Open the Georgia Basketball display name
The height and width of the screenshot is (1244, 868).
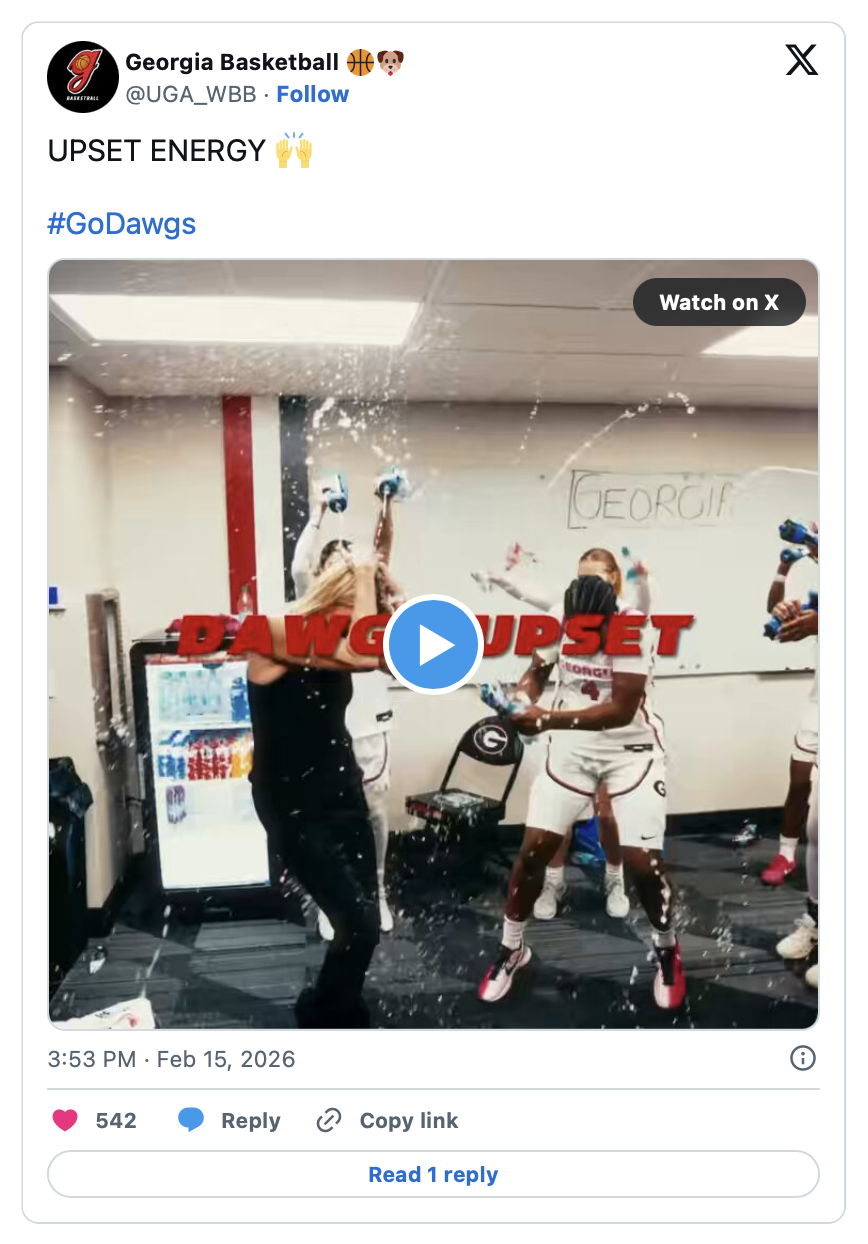232,62
